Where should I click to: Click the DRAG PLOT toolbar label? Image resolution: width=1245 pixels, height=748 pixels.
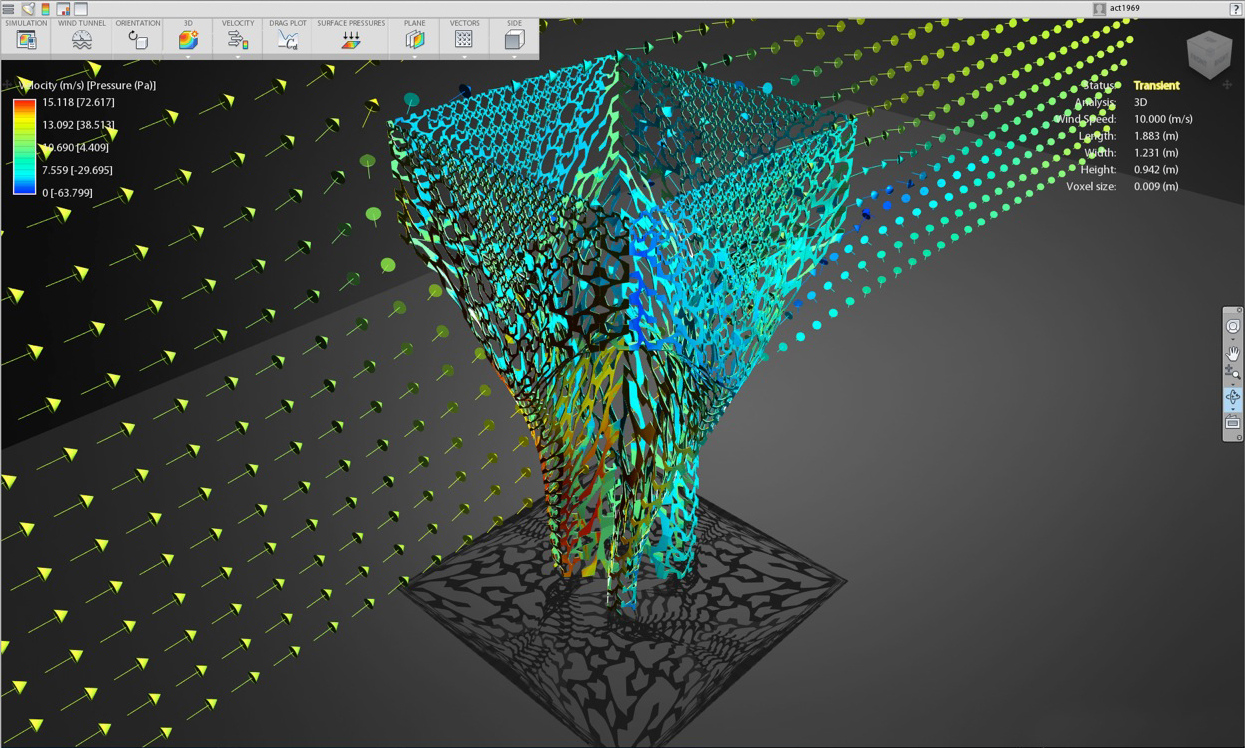point(288,23)
